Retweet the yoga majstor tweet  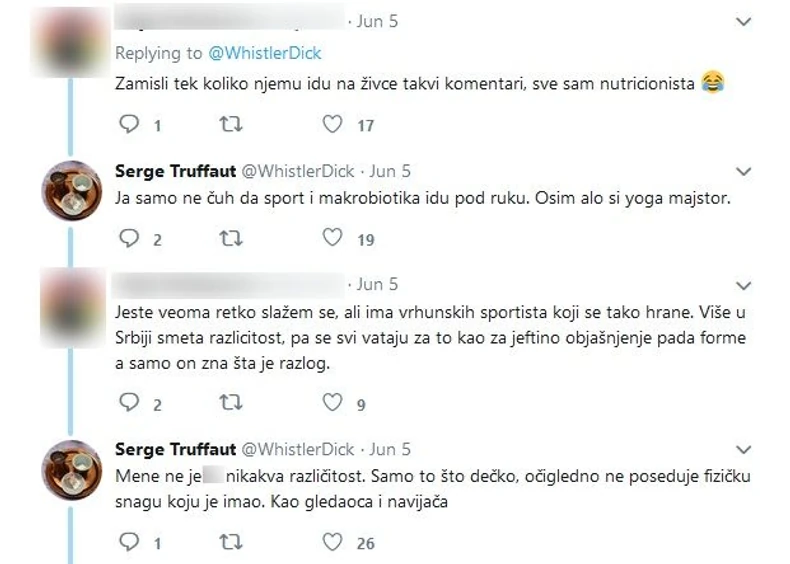[x=231, y=238]
